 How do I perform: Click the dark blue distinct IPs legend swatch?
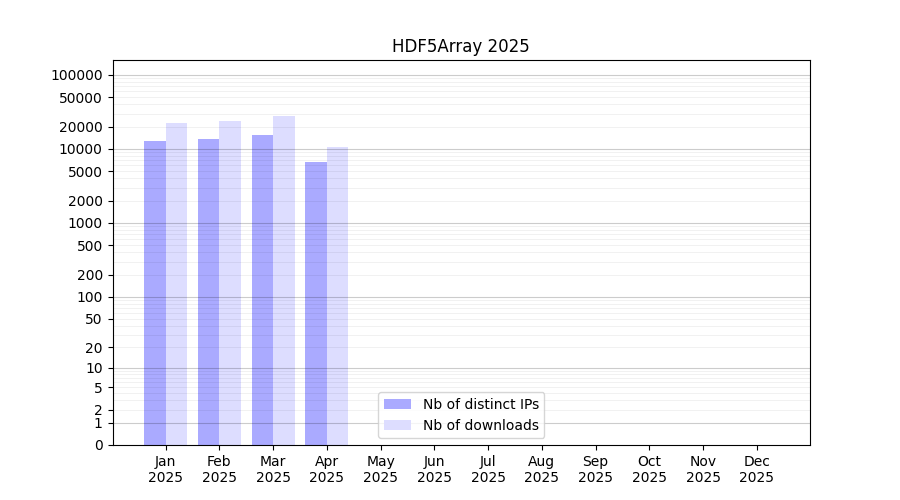click(397, 404)
